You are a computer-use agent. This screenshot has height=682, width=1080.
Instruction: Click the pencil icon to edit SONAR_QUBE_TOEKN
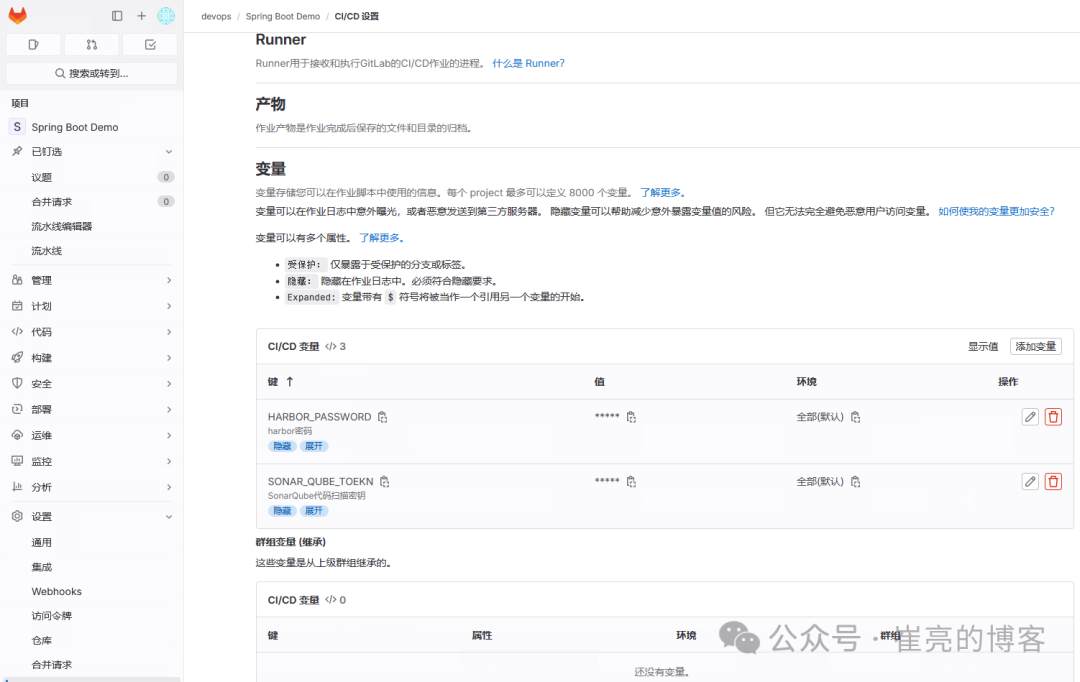coord(1030,481)
